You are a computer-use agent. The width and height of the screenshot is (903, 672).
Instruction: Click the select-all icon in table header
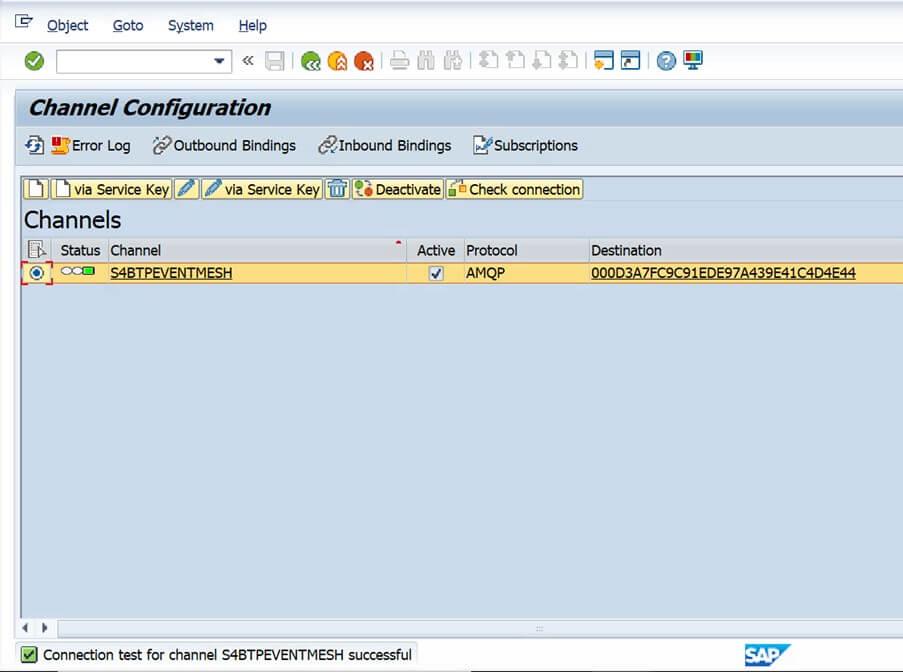(36, 250)
